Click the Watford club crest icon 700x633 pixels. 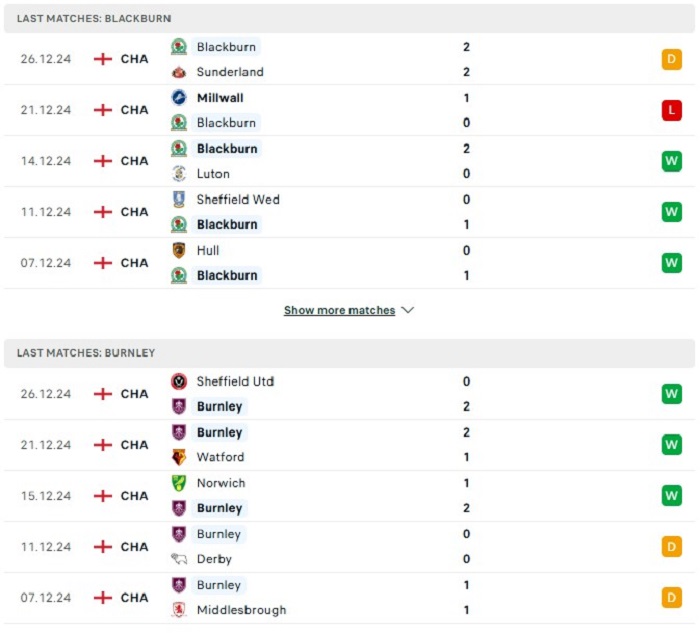179,457
